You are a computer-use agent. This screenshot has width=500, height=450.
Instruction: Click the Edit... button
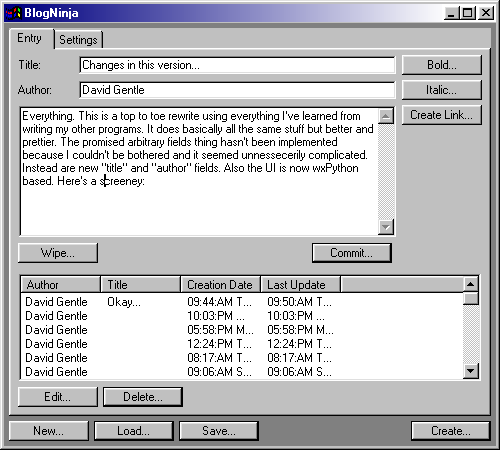[x=58, y=397]
